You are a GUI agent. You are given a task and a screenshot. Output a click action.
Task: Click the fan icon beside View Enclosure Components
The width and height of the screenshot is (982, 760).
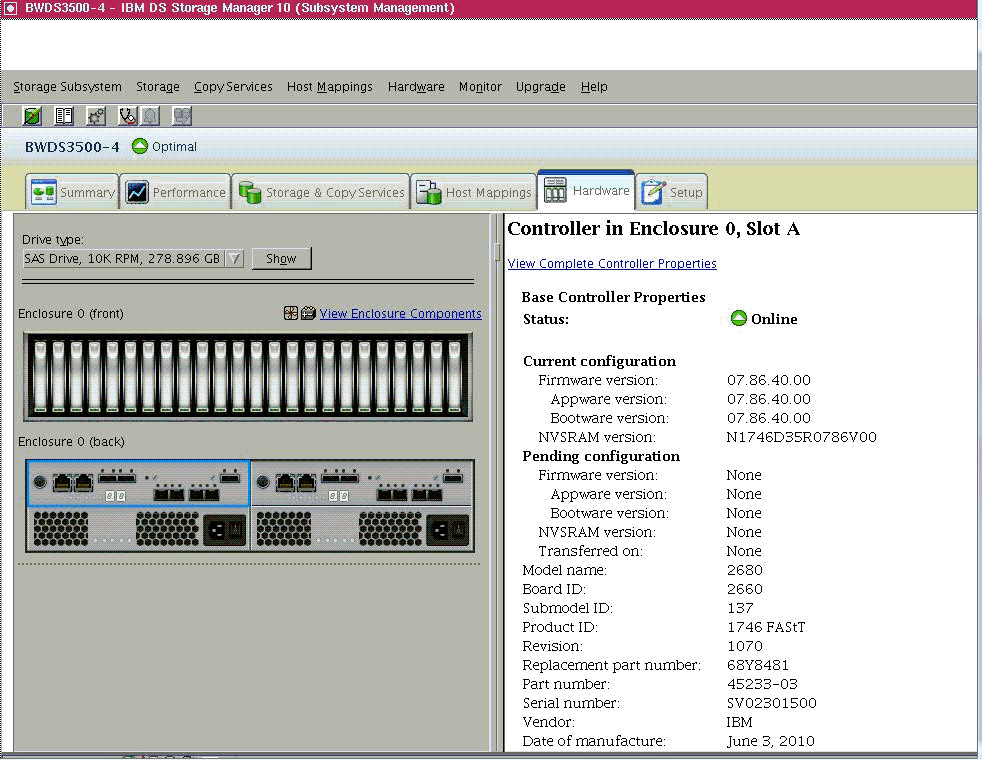pos(289,313)
